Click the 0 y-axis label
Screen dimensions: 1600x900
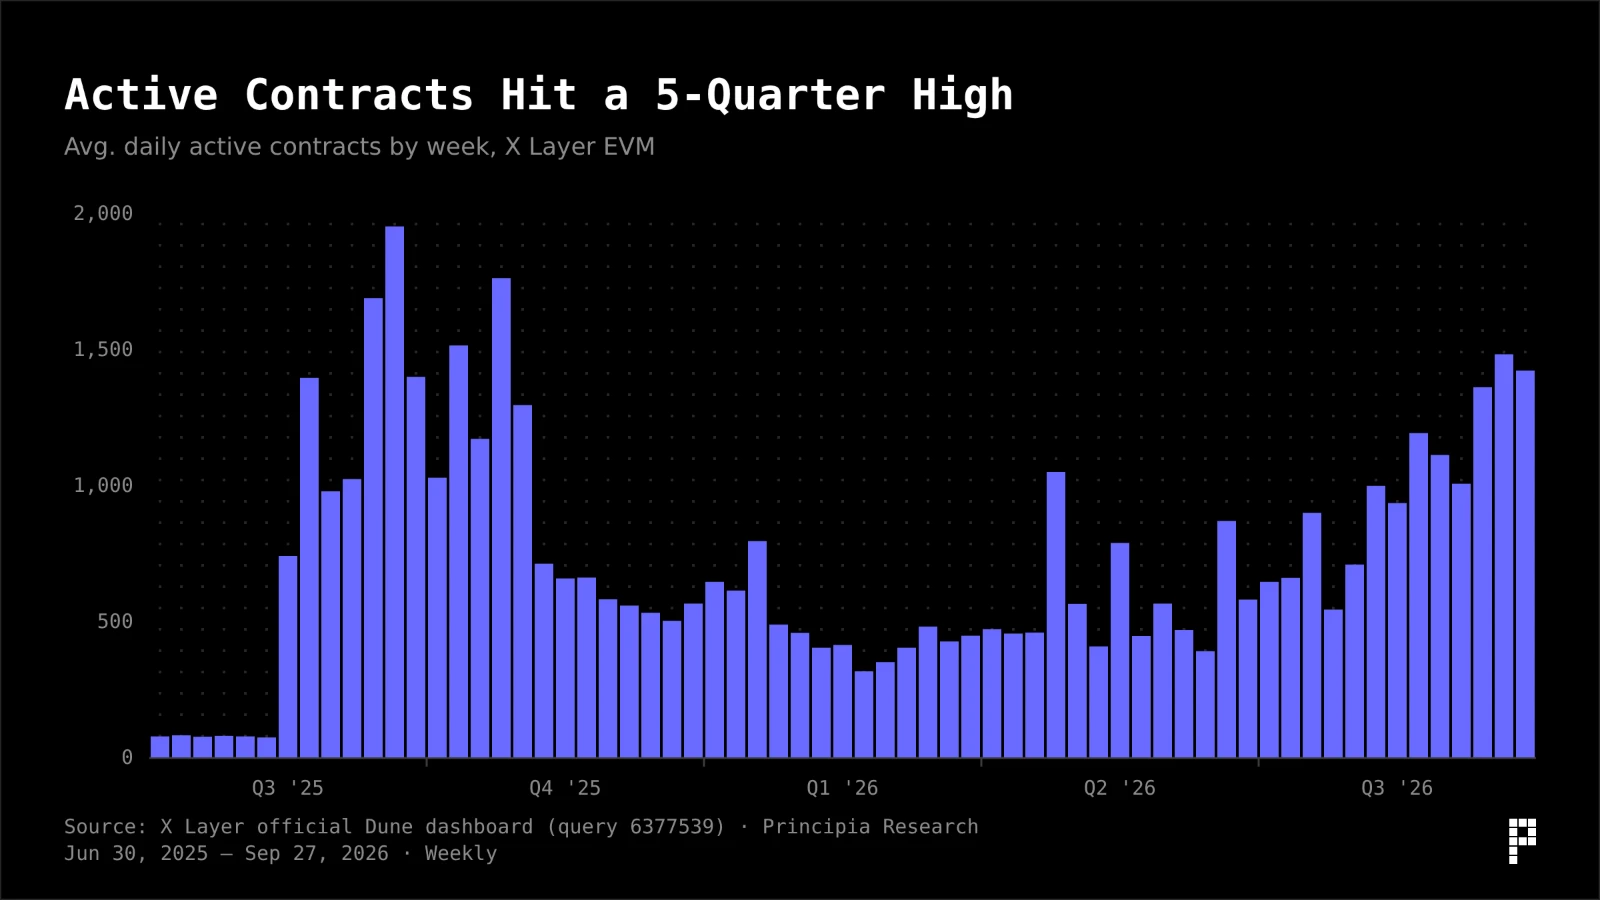tap(127, 757)
